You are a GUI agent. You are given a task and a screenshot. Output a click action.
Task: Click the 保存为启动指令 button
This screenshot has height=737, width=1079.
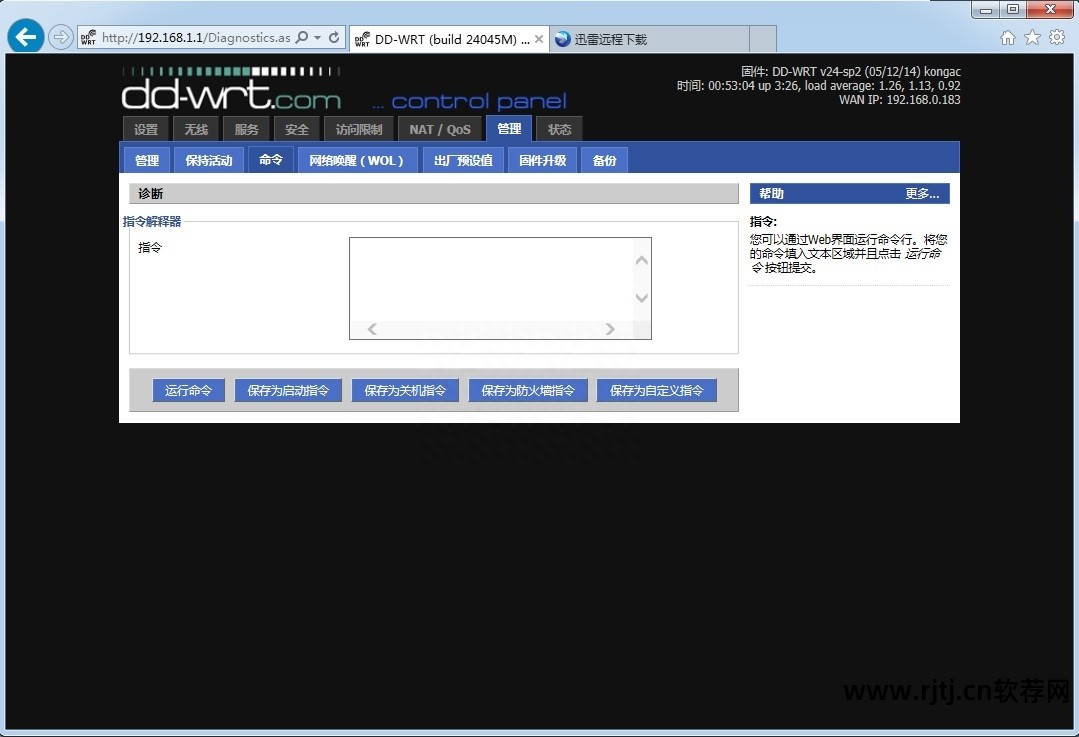(x=288, y=390)
